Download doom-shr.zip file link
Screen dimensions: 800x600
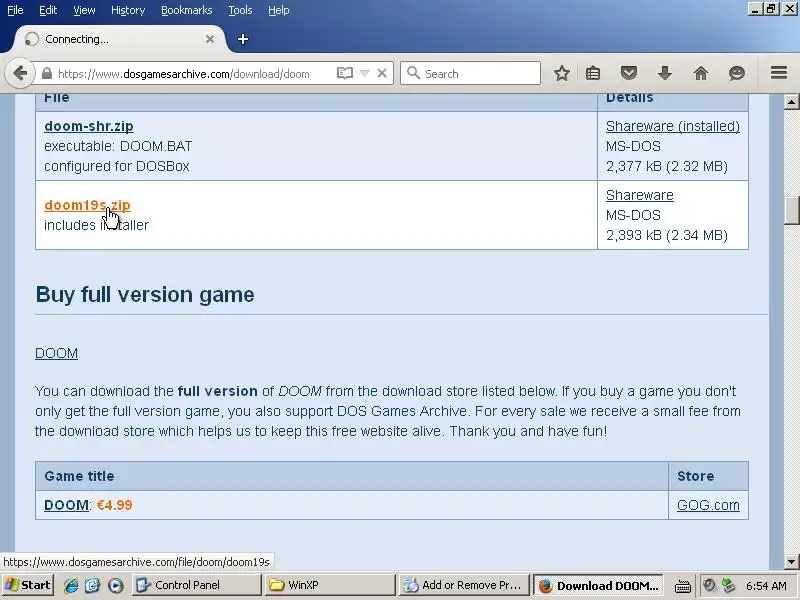89,126
